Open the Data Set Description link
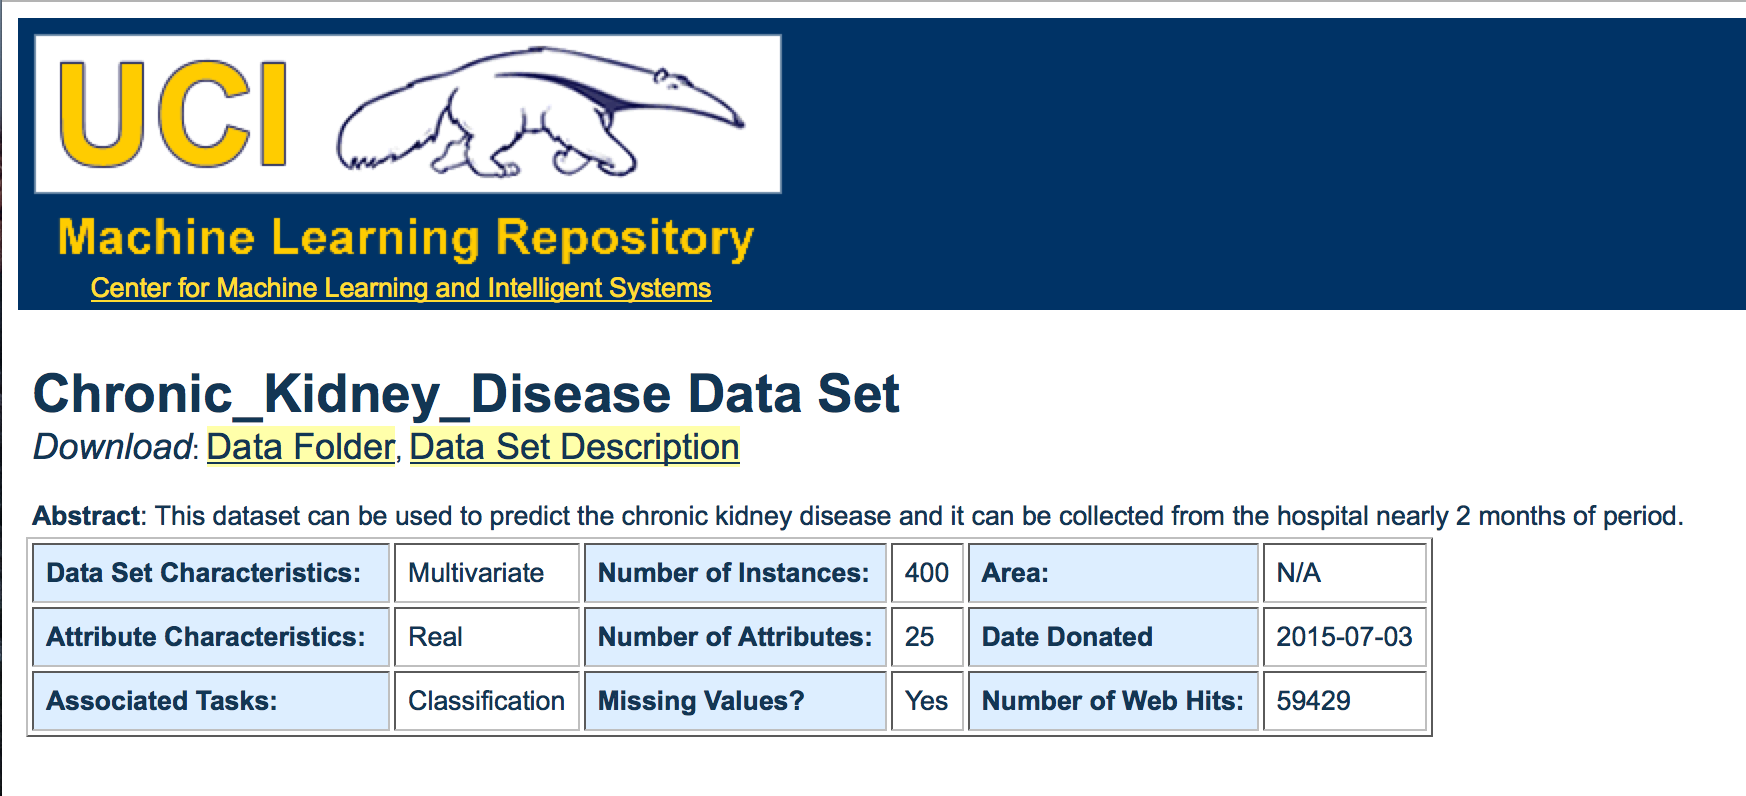Viewport: 1746px width, 796px height. pyautogui.click(x=574, y=447)
